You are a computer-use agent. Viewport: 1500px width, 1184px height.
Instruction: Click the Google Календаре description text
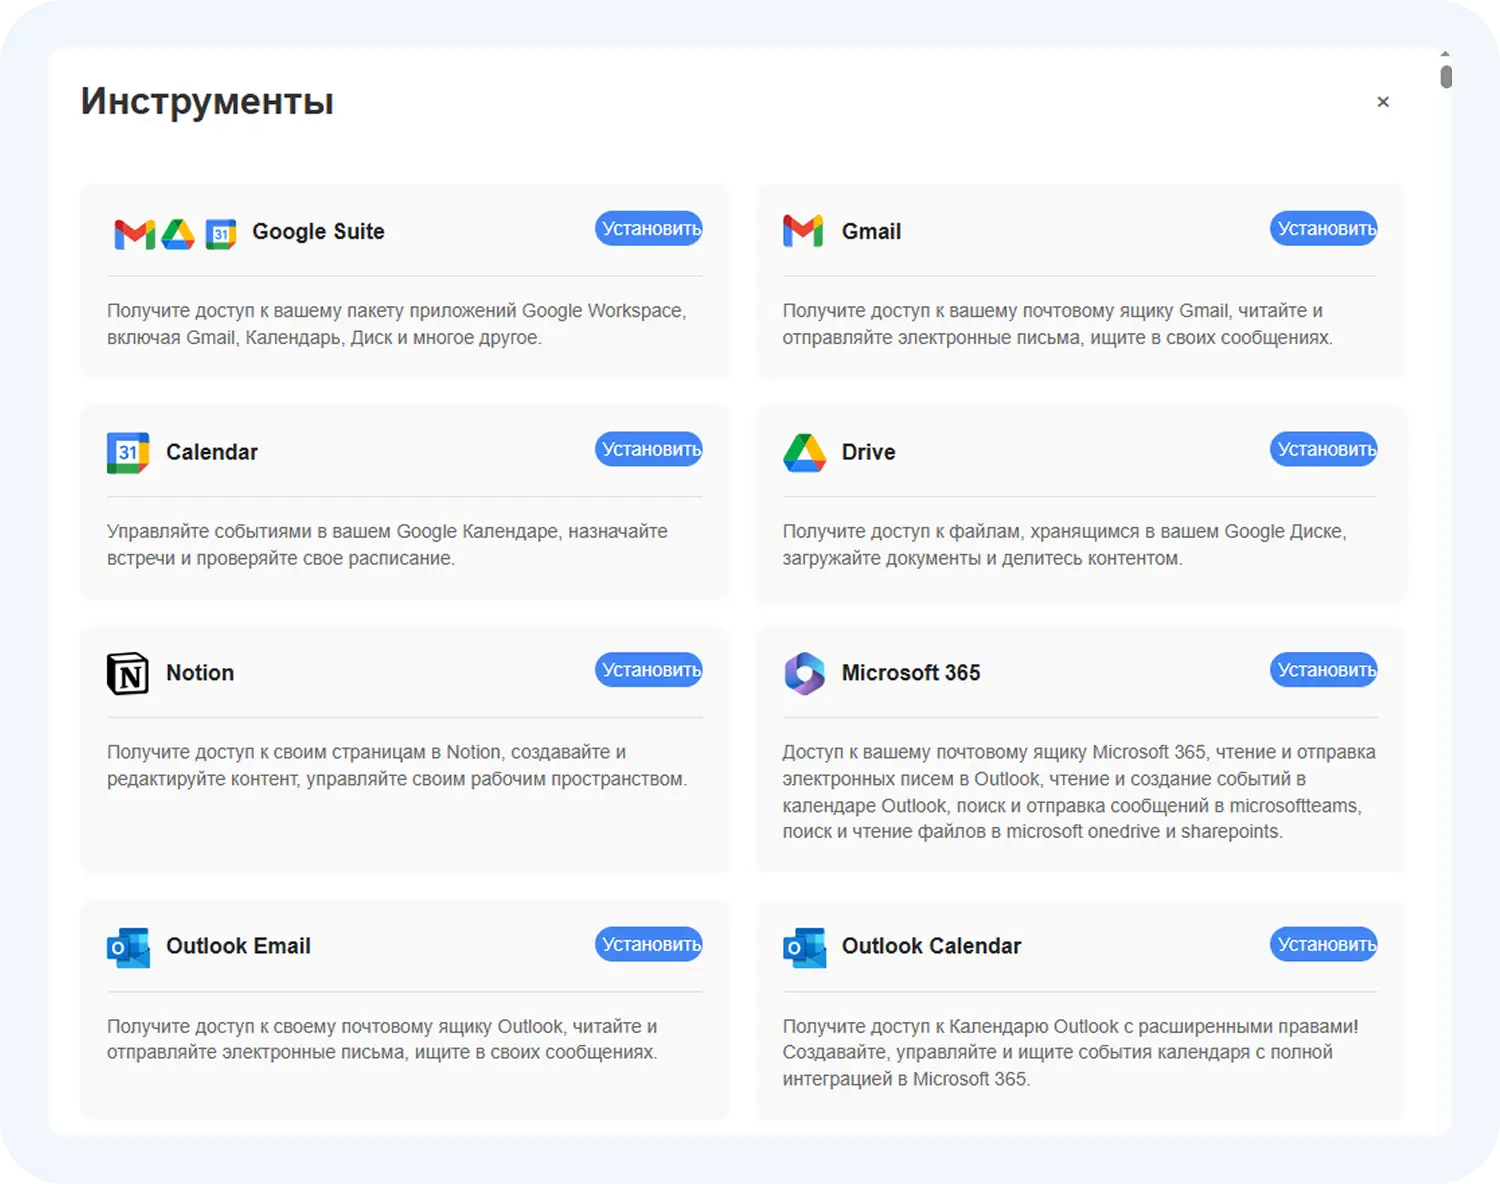pyautogui.click(x=387, y=545)
